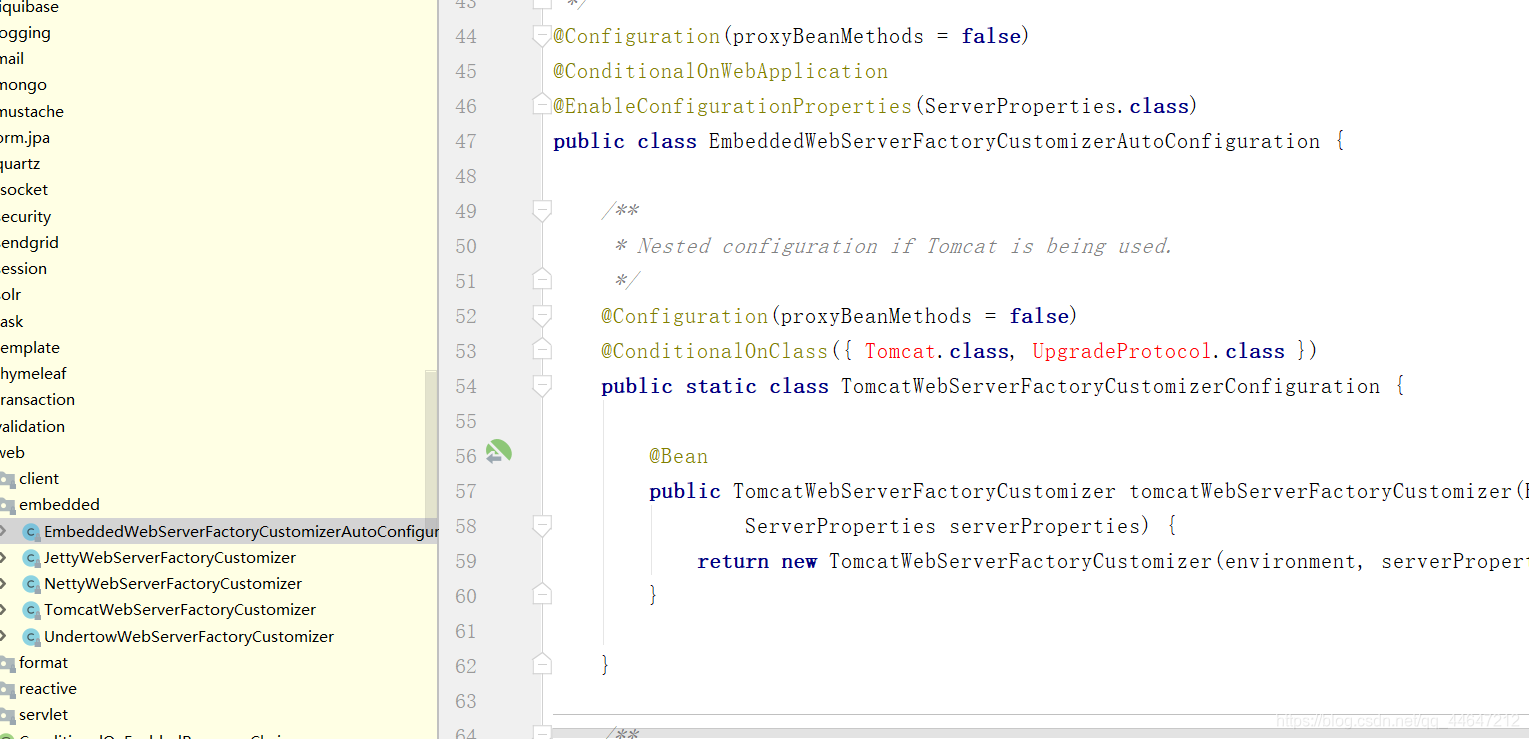Click the EmbeddedWebServerFactoryCustomizerAutoConfiguration class name on line 47

coord(1015,142)
